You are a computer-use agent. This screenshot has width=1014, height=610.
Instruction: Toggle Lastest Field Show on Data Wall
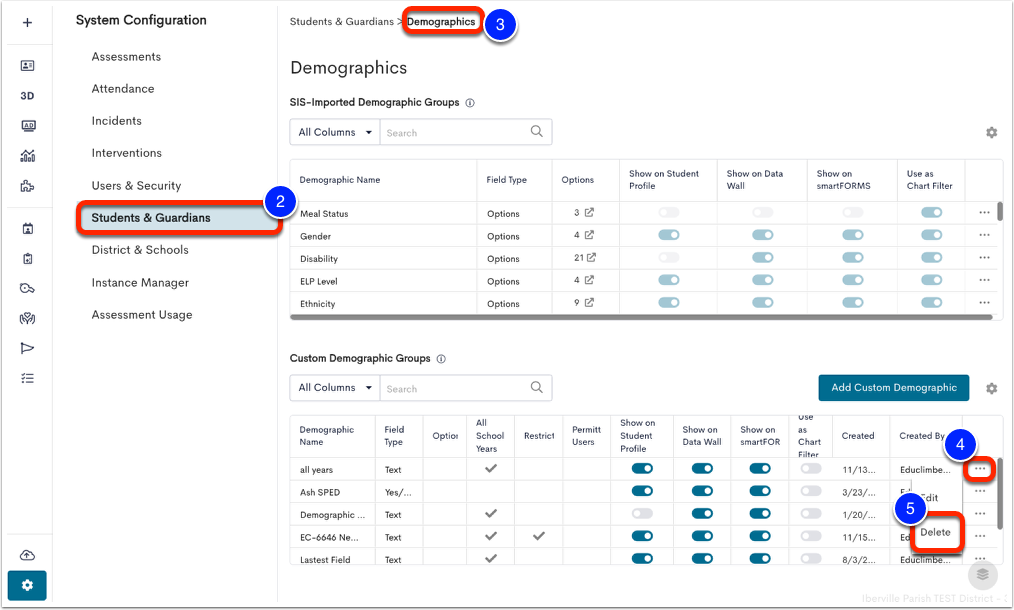(x=702, y=558)
